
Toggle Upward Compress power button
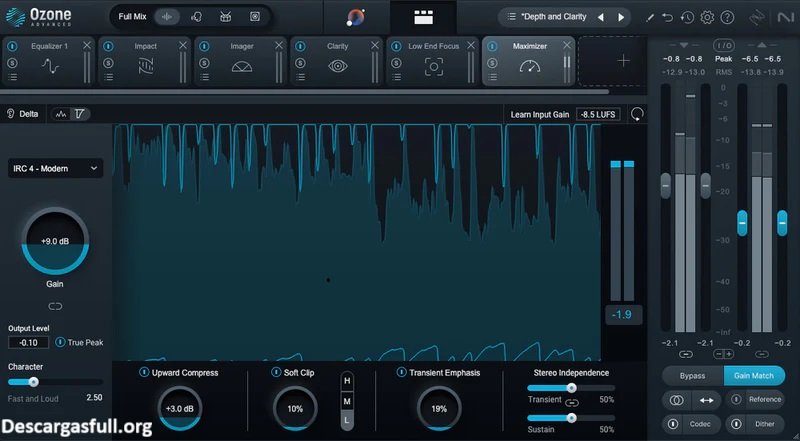pyautogui.click(x=144, y=373)
